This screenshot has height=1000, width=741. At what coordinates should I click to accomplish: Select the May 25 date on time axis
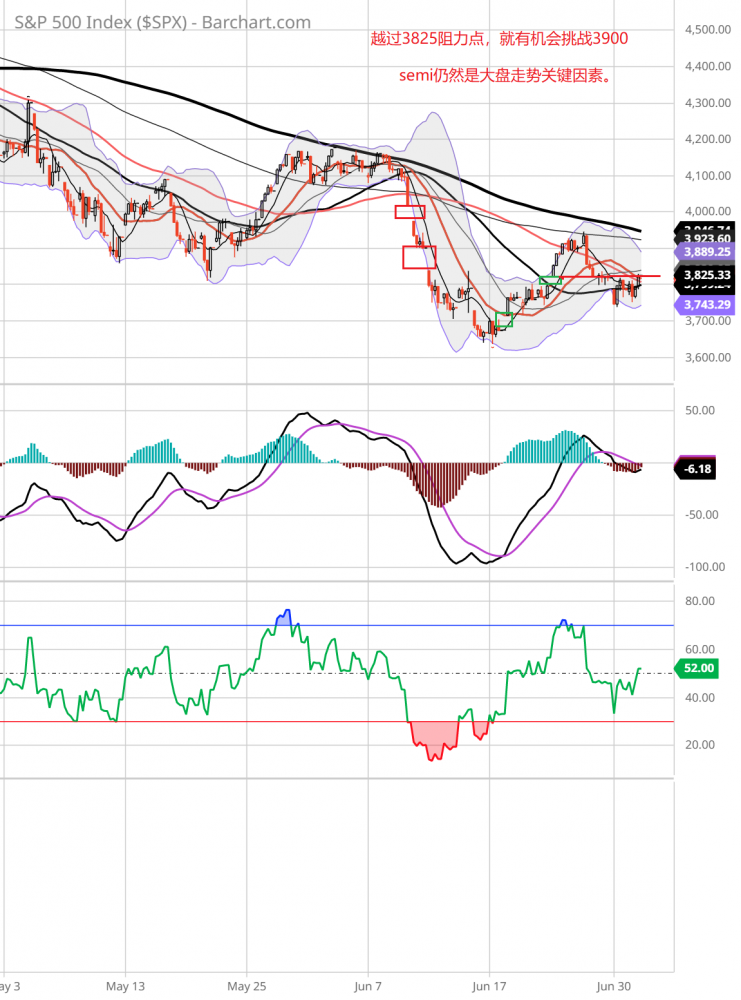point(246,985)
